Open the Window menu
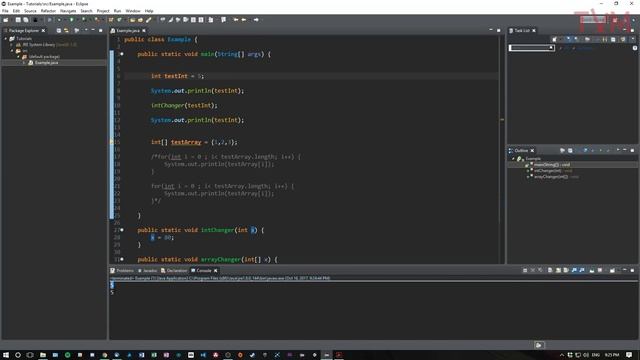640x360 pixels. [x=133, y=11]
